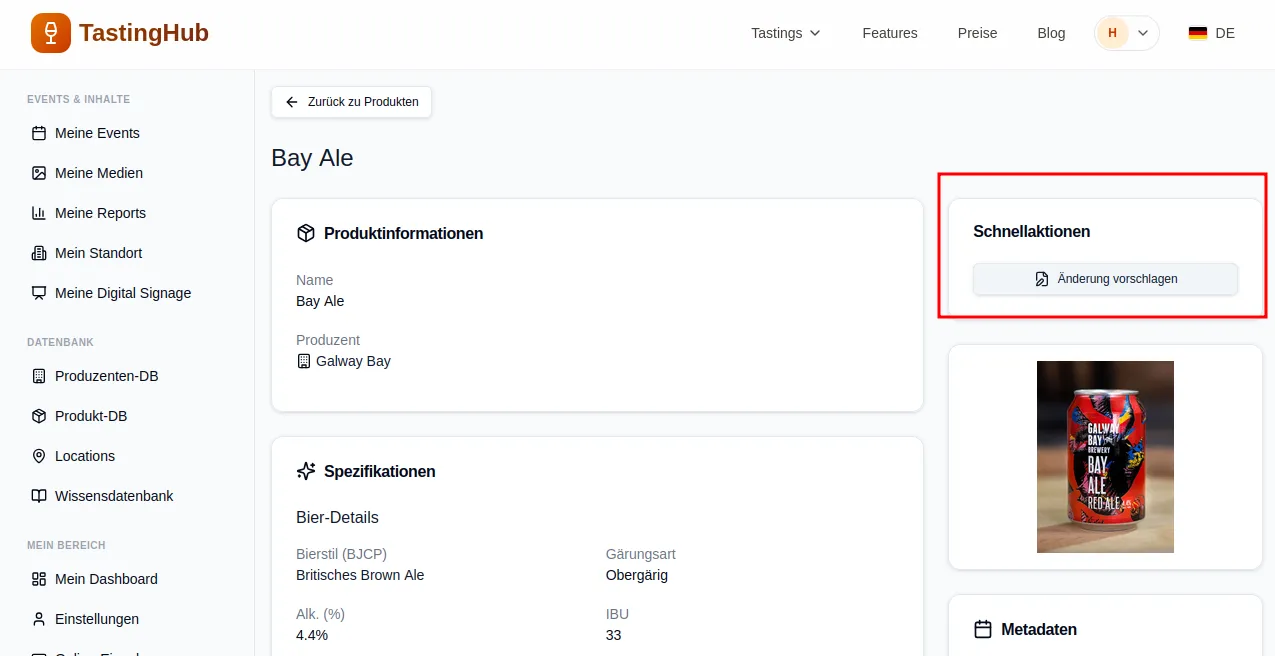Open the user avatar H dropdown
Viewport: 1275px width, 656px height.
tap(1127, 33)
